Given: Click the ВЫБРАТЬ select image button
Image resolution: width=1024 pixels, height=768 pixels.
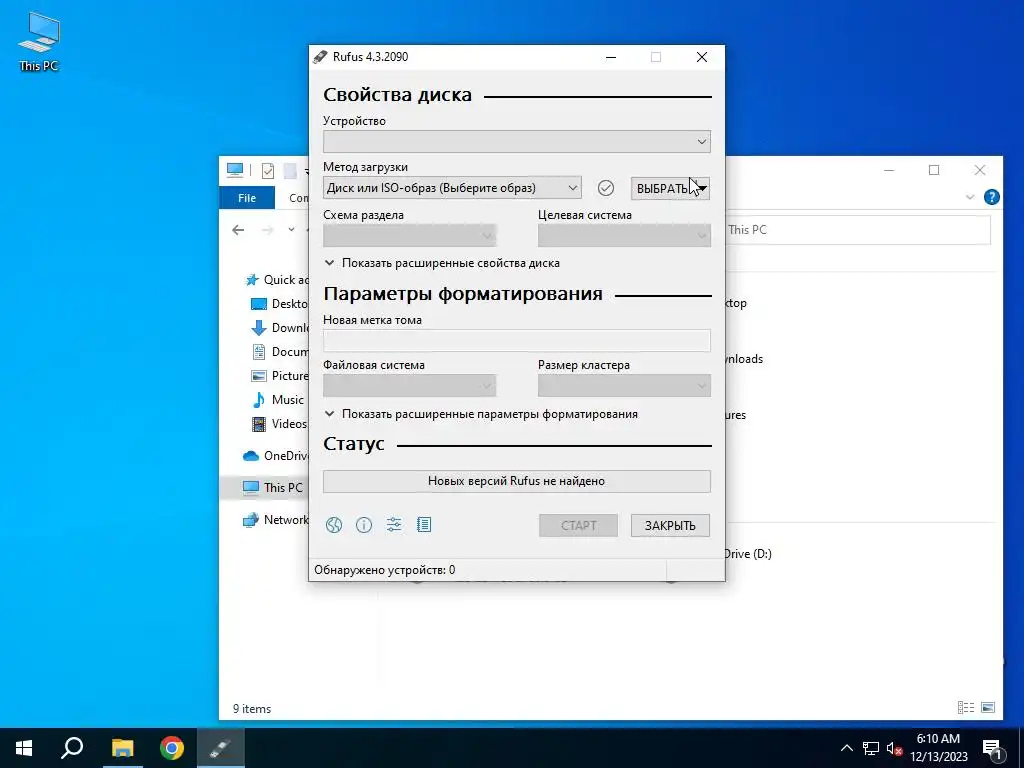Looking at the screenshot, I should click(x=663, y=188).
